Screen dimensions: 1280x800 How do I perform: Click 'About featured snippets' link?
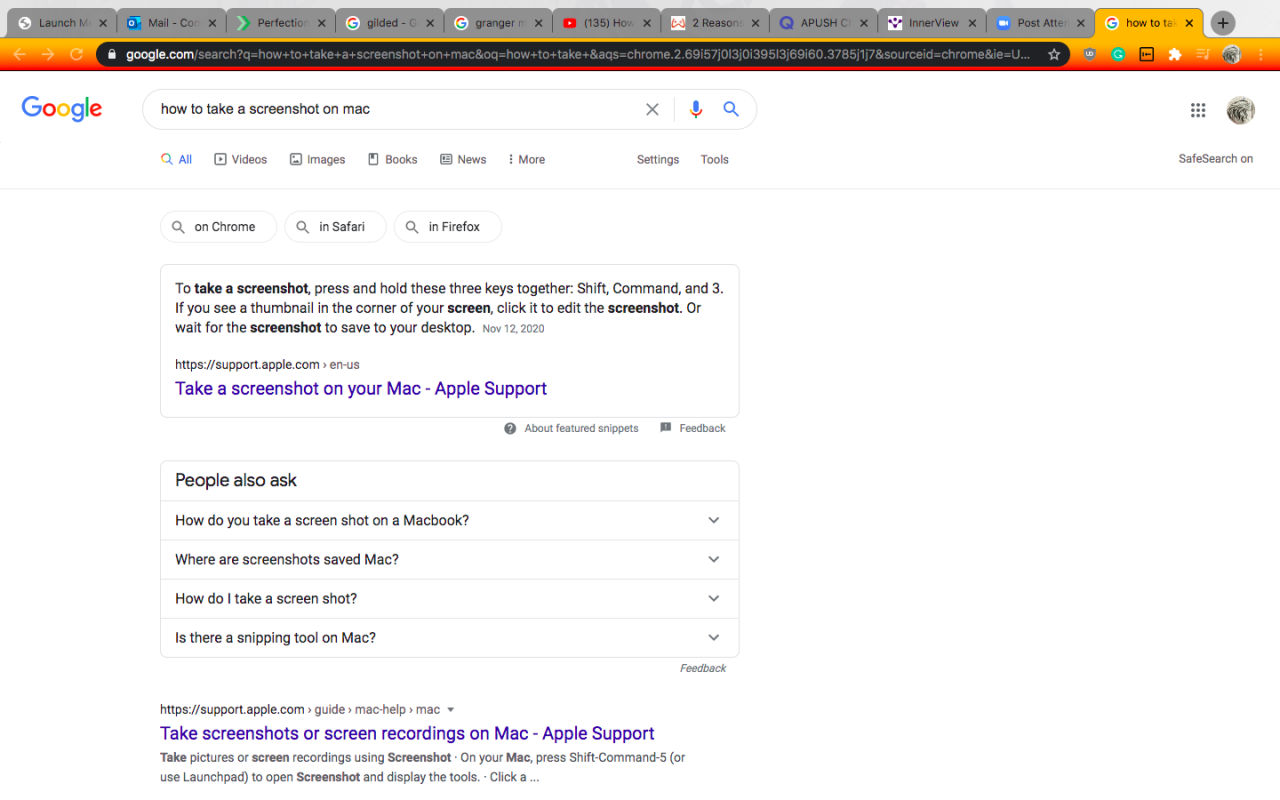pos(581,428)
